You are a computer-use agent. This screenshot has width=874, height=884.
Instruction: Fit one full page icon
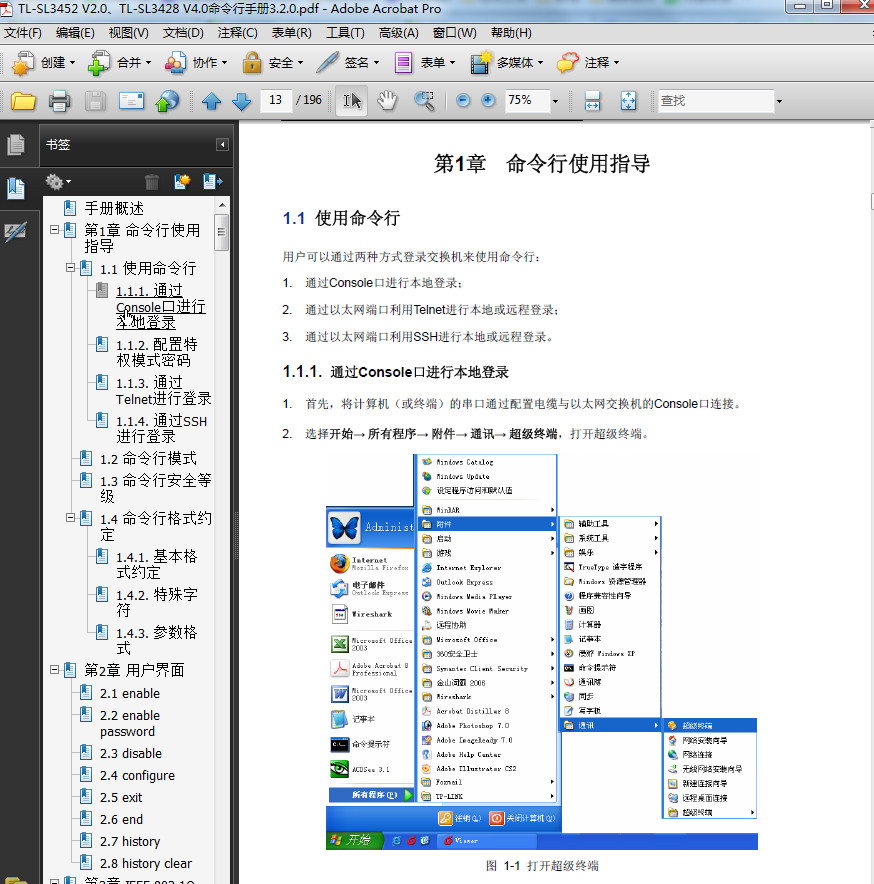[x=628, y=101]
